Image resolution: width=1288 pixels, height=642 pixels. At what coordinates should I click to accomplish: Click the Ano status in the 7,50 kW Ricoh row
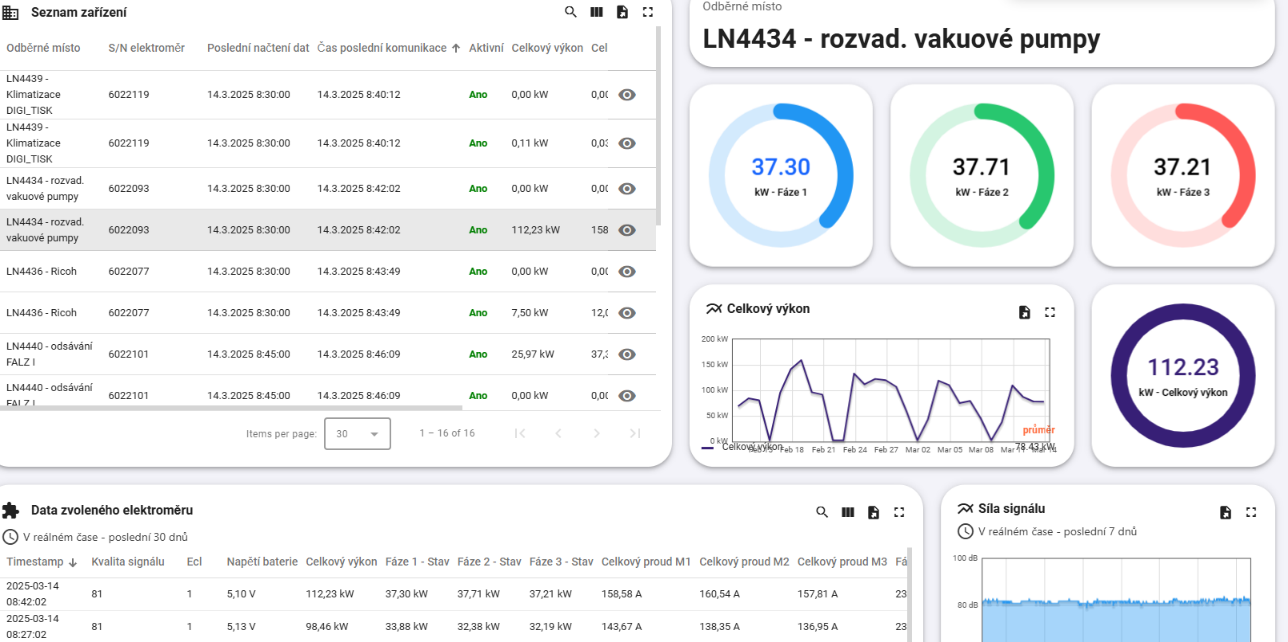point(478,313)
